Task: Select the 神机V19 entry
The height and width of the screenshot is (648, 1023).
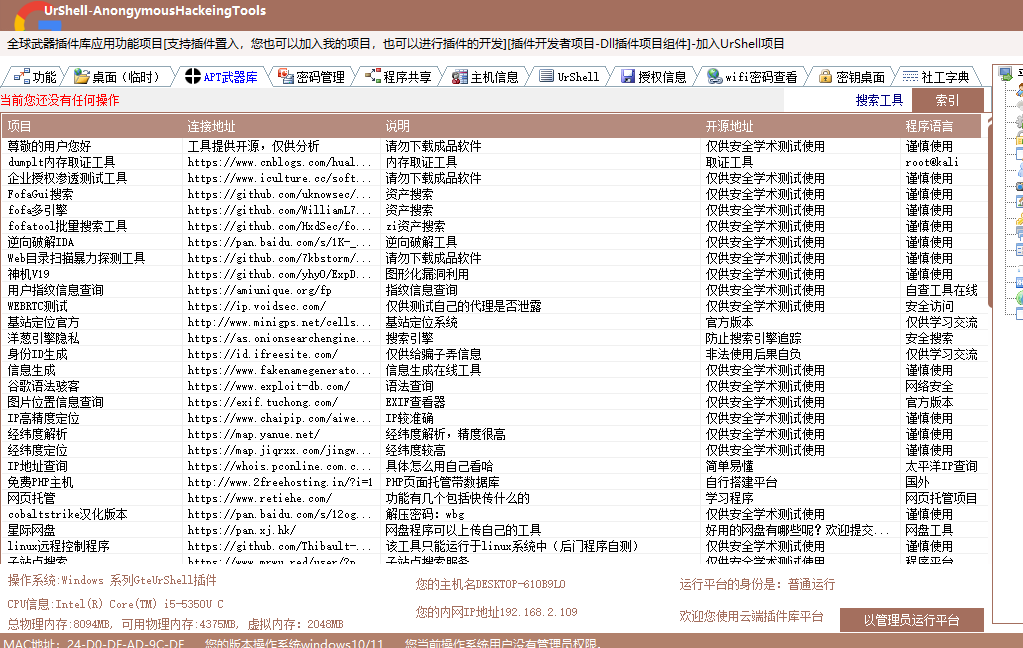Action: tap(494, 274)
